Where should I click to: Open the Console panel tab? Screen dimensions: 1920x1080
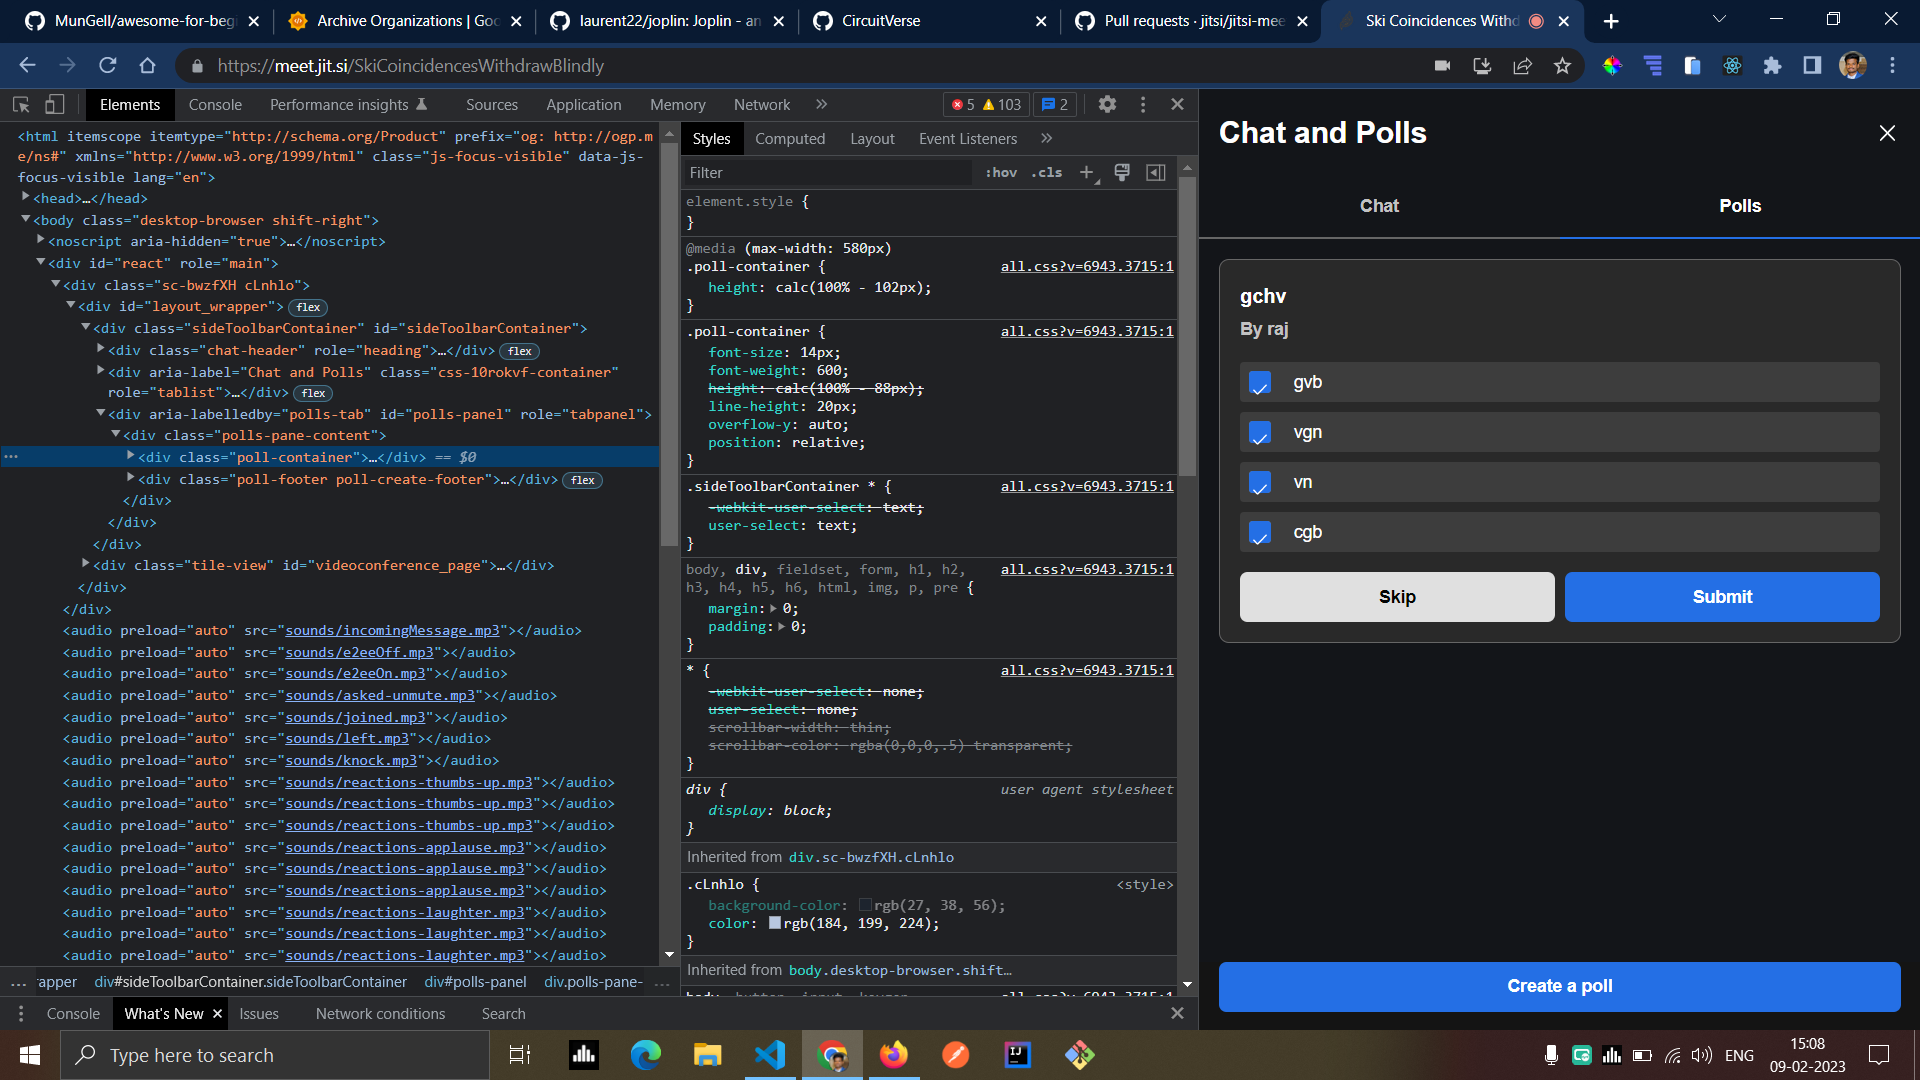coord(215,105)
